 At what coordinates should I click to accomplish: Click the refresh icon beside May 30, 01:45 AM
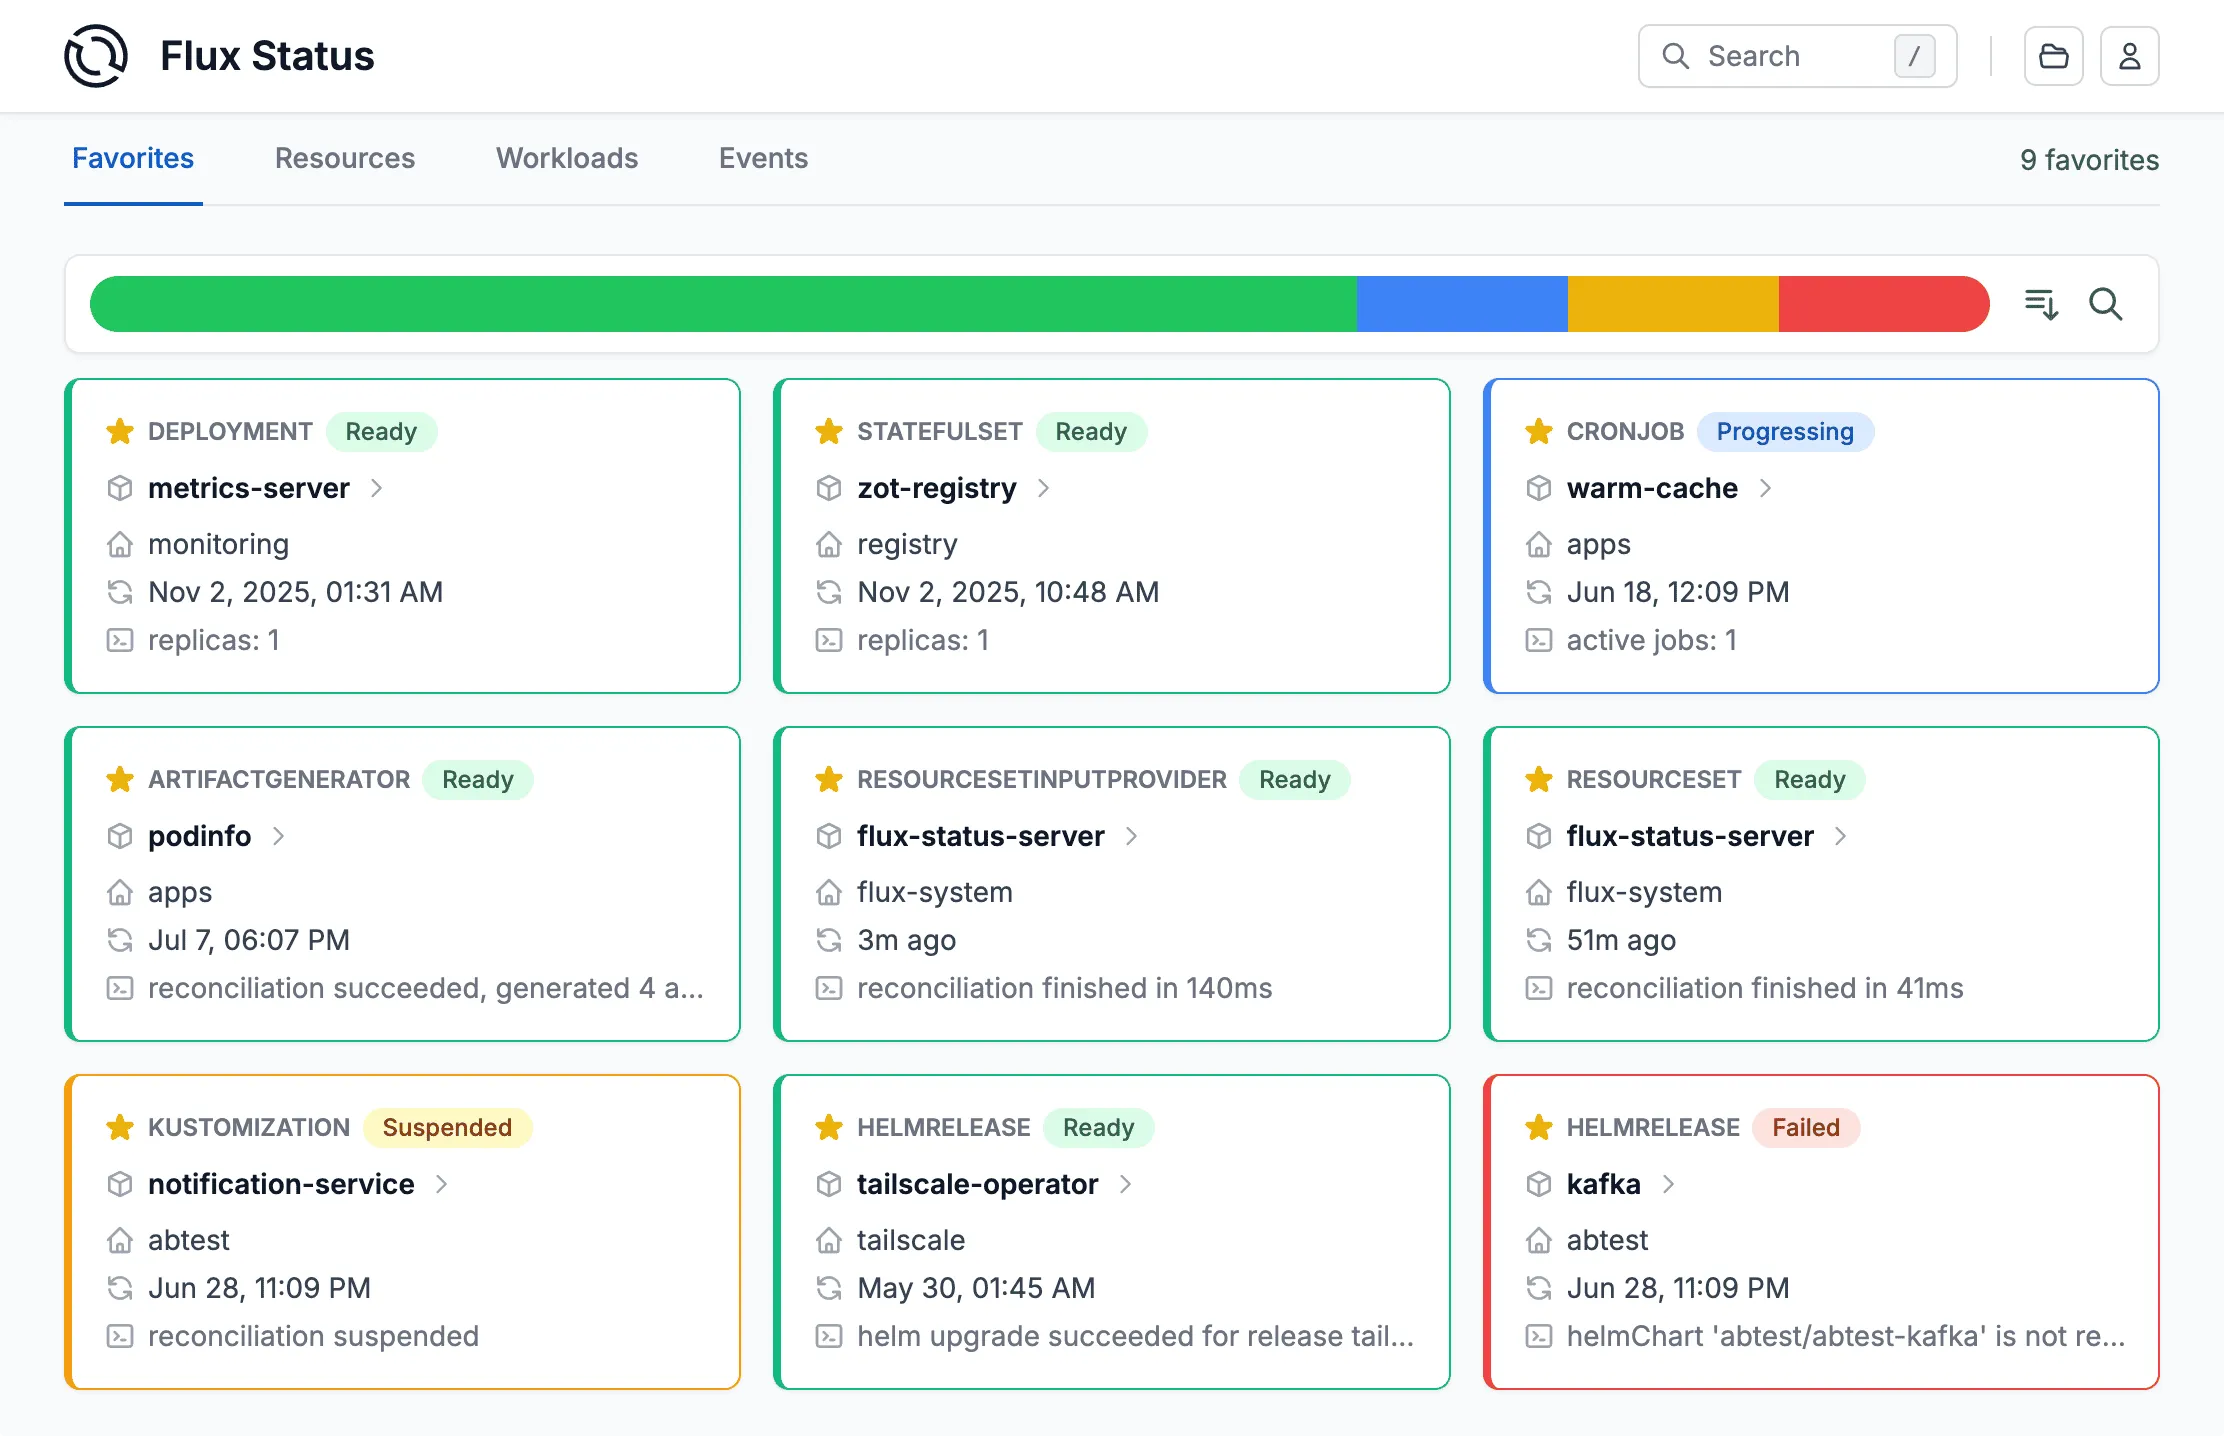click(x=829, y=1288)
